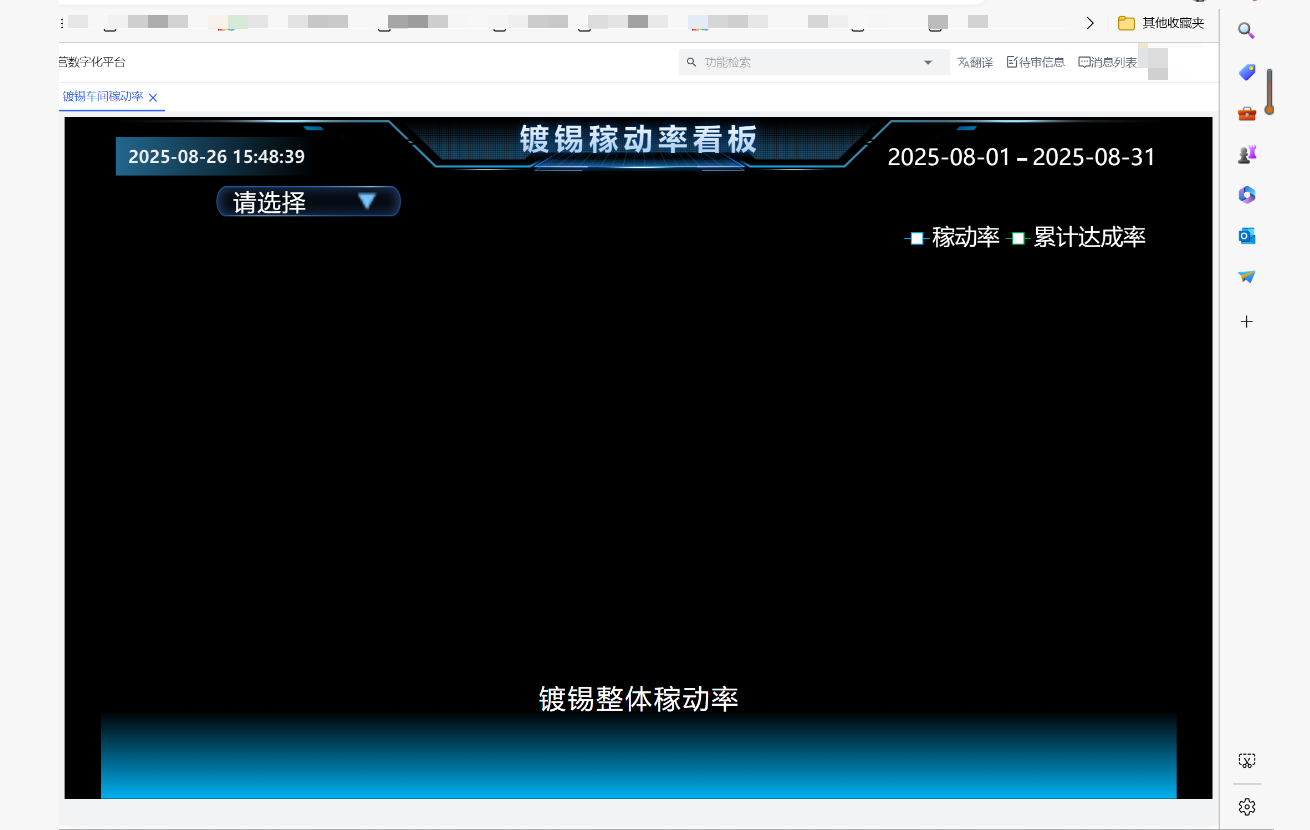The image size is (1310, 830).
Task: Open sidebar settings gear icon
Action: (1246, 806)
